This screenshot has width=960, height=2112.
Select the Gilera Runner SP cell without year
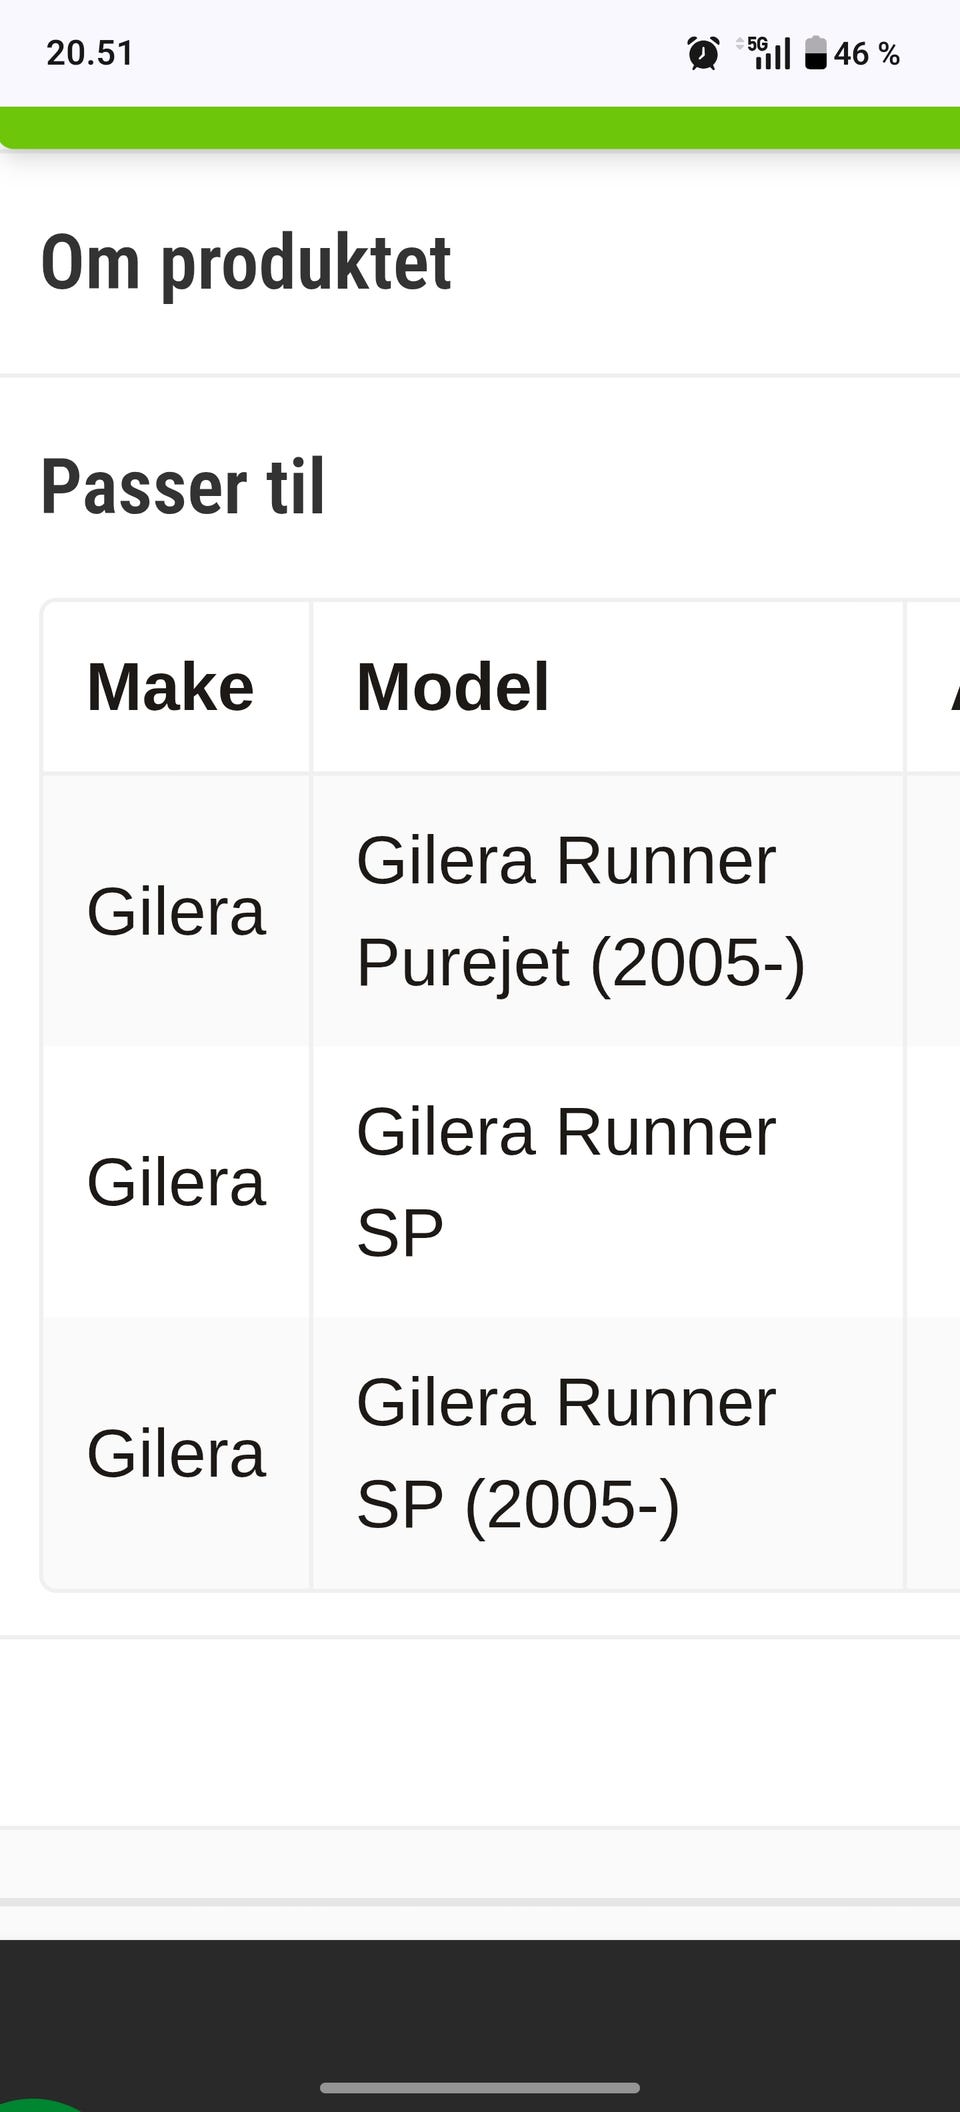566,1182
